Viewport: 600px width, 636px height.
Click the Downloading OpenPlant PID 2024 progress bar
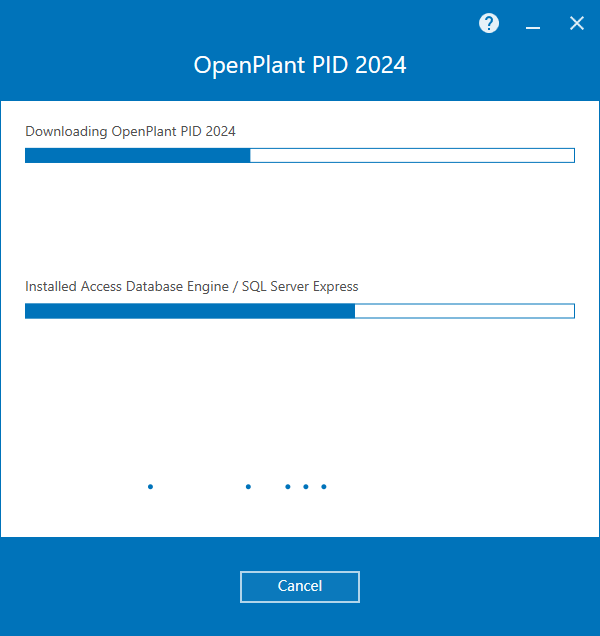[x=300, y=155]
